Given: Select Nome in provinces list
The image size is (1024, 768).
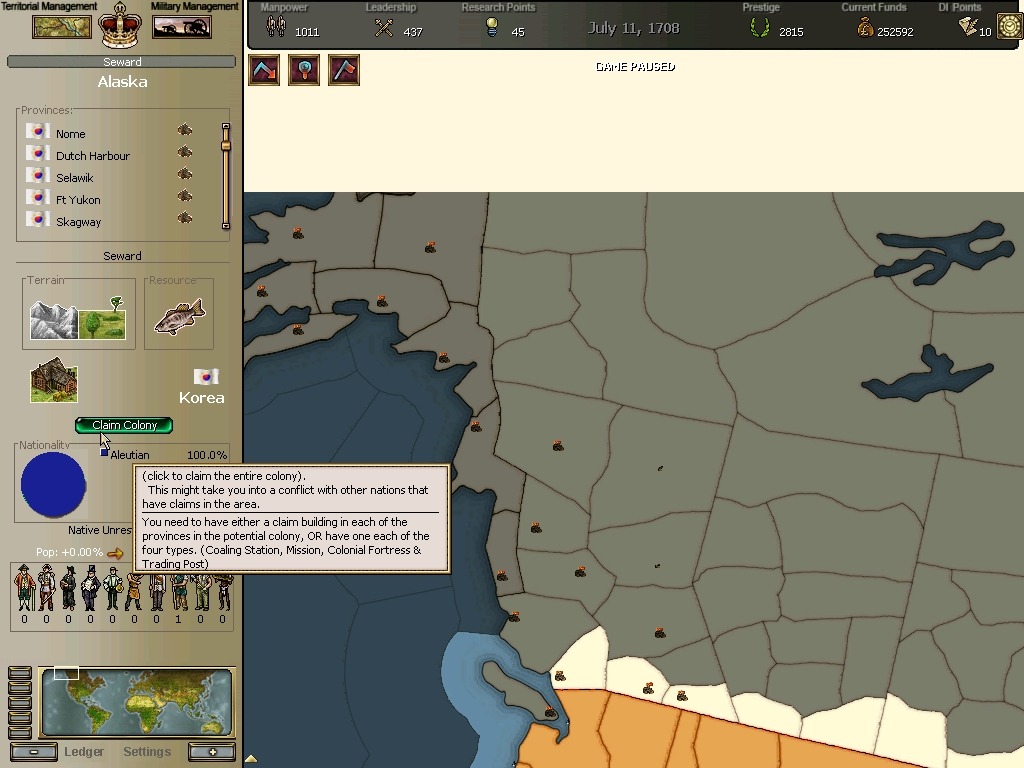Looking at the screenshot, I should [71, 134].
